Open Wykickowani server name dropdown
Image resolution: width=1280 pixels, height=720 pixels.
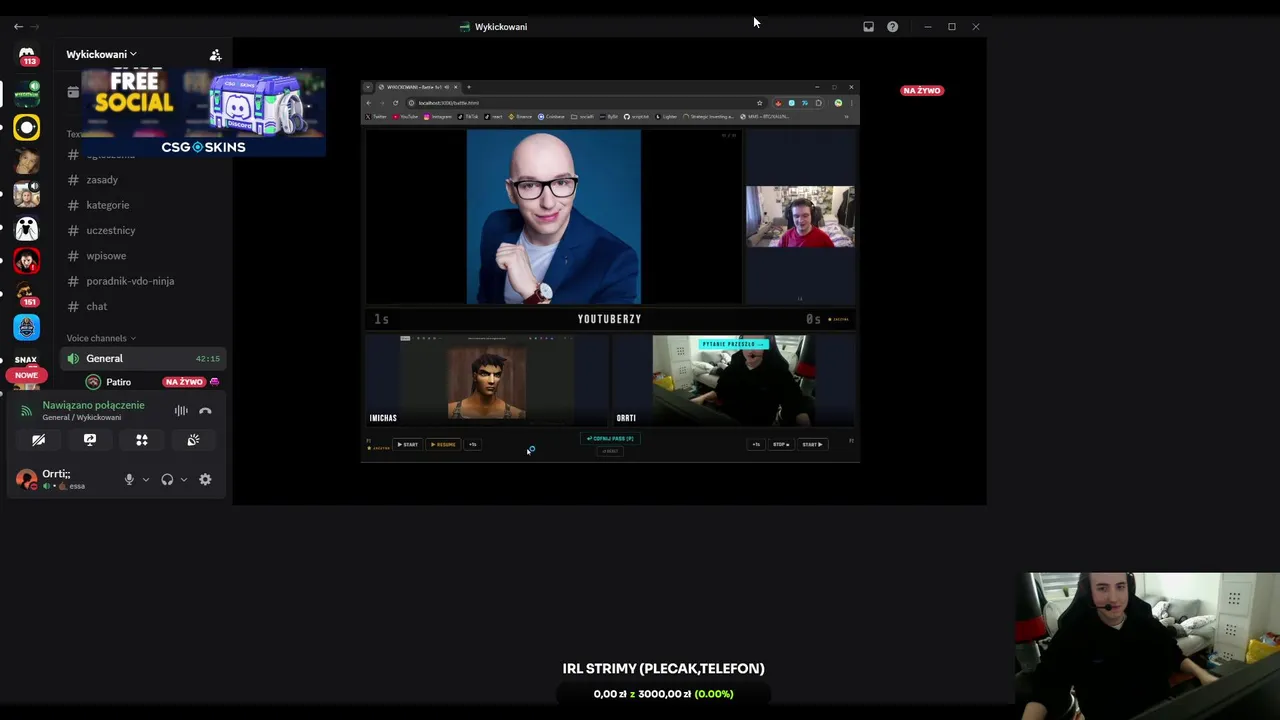tap(101, 54)
